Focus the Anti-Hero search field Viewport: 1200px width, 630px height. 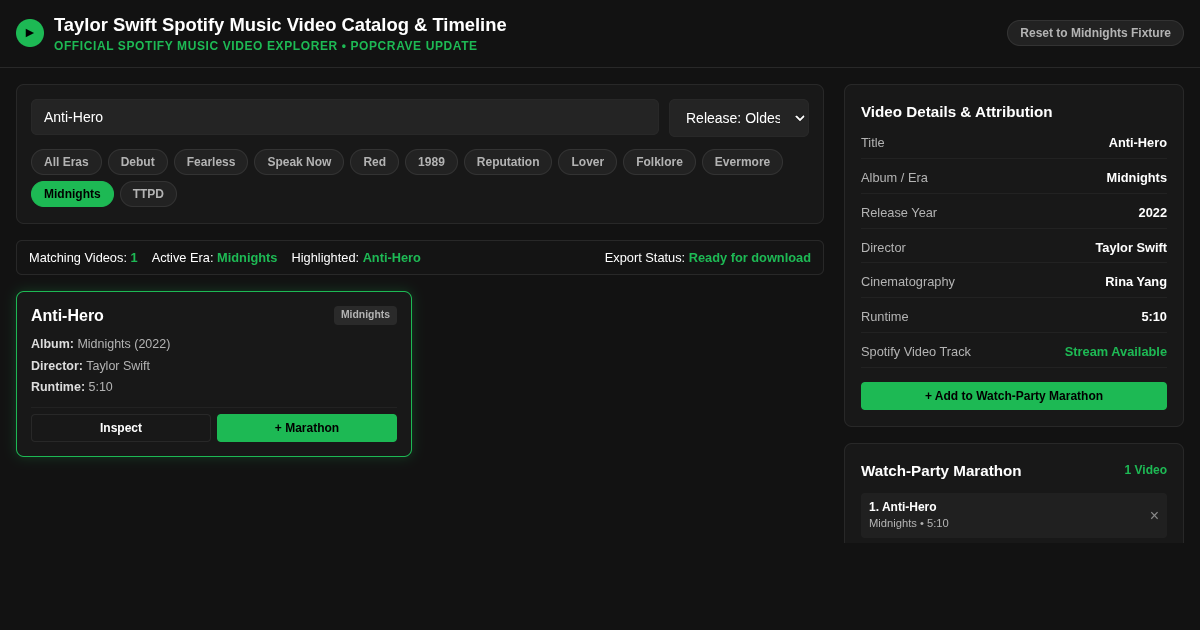pyautogui.click(x=345, y=117)
